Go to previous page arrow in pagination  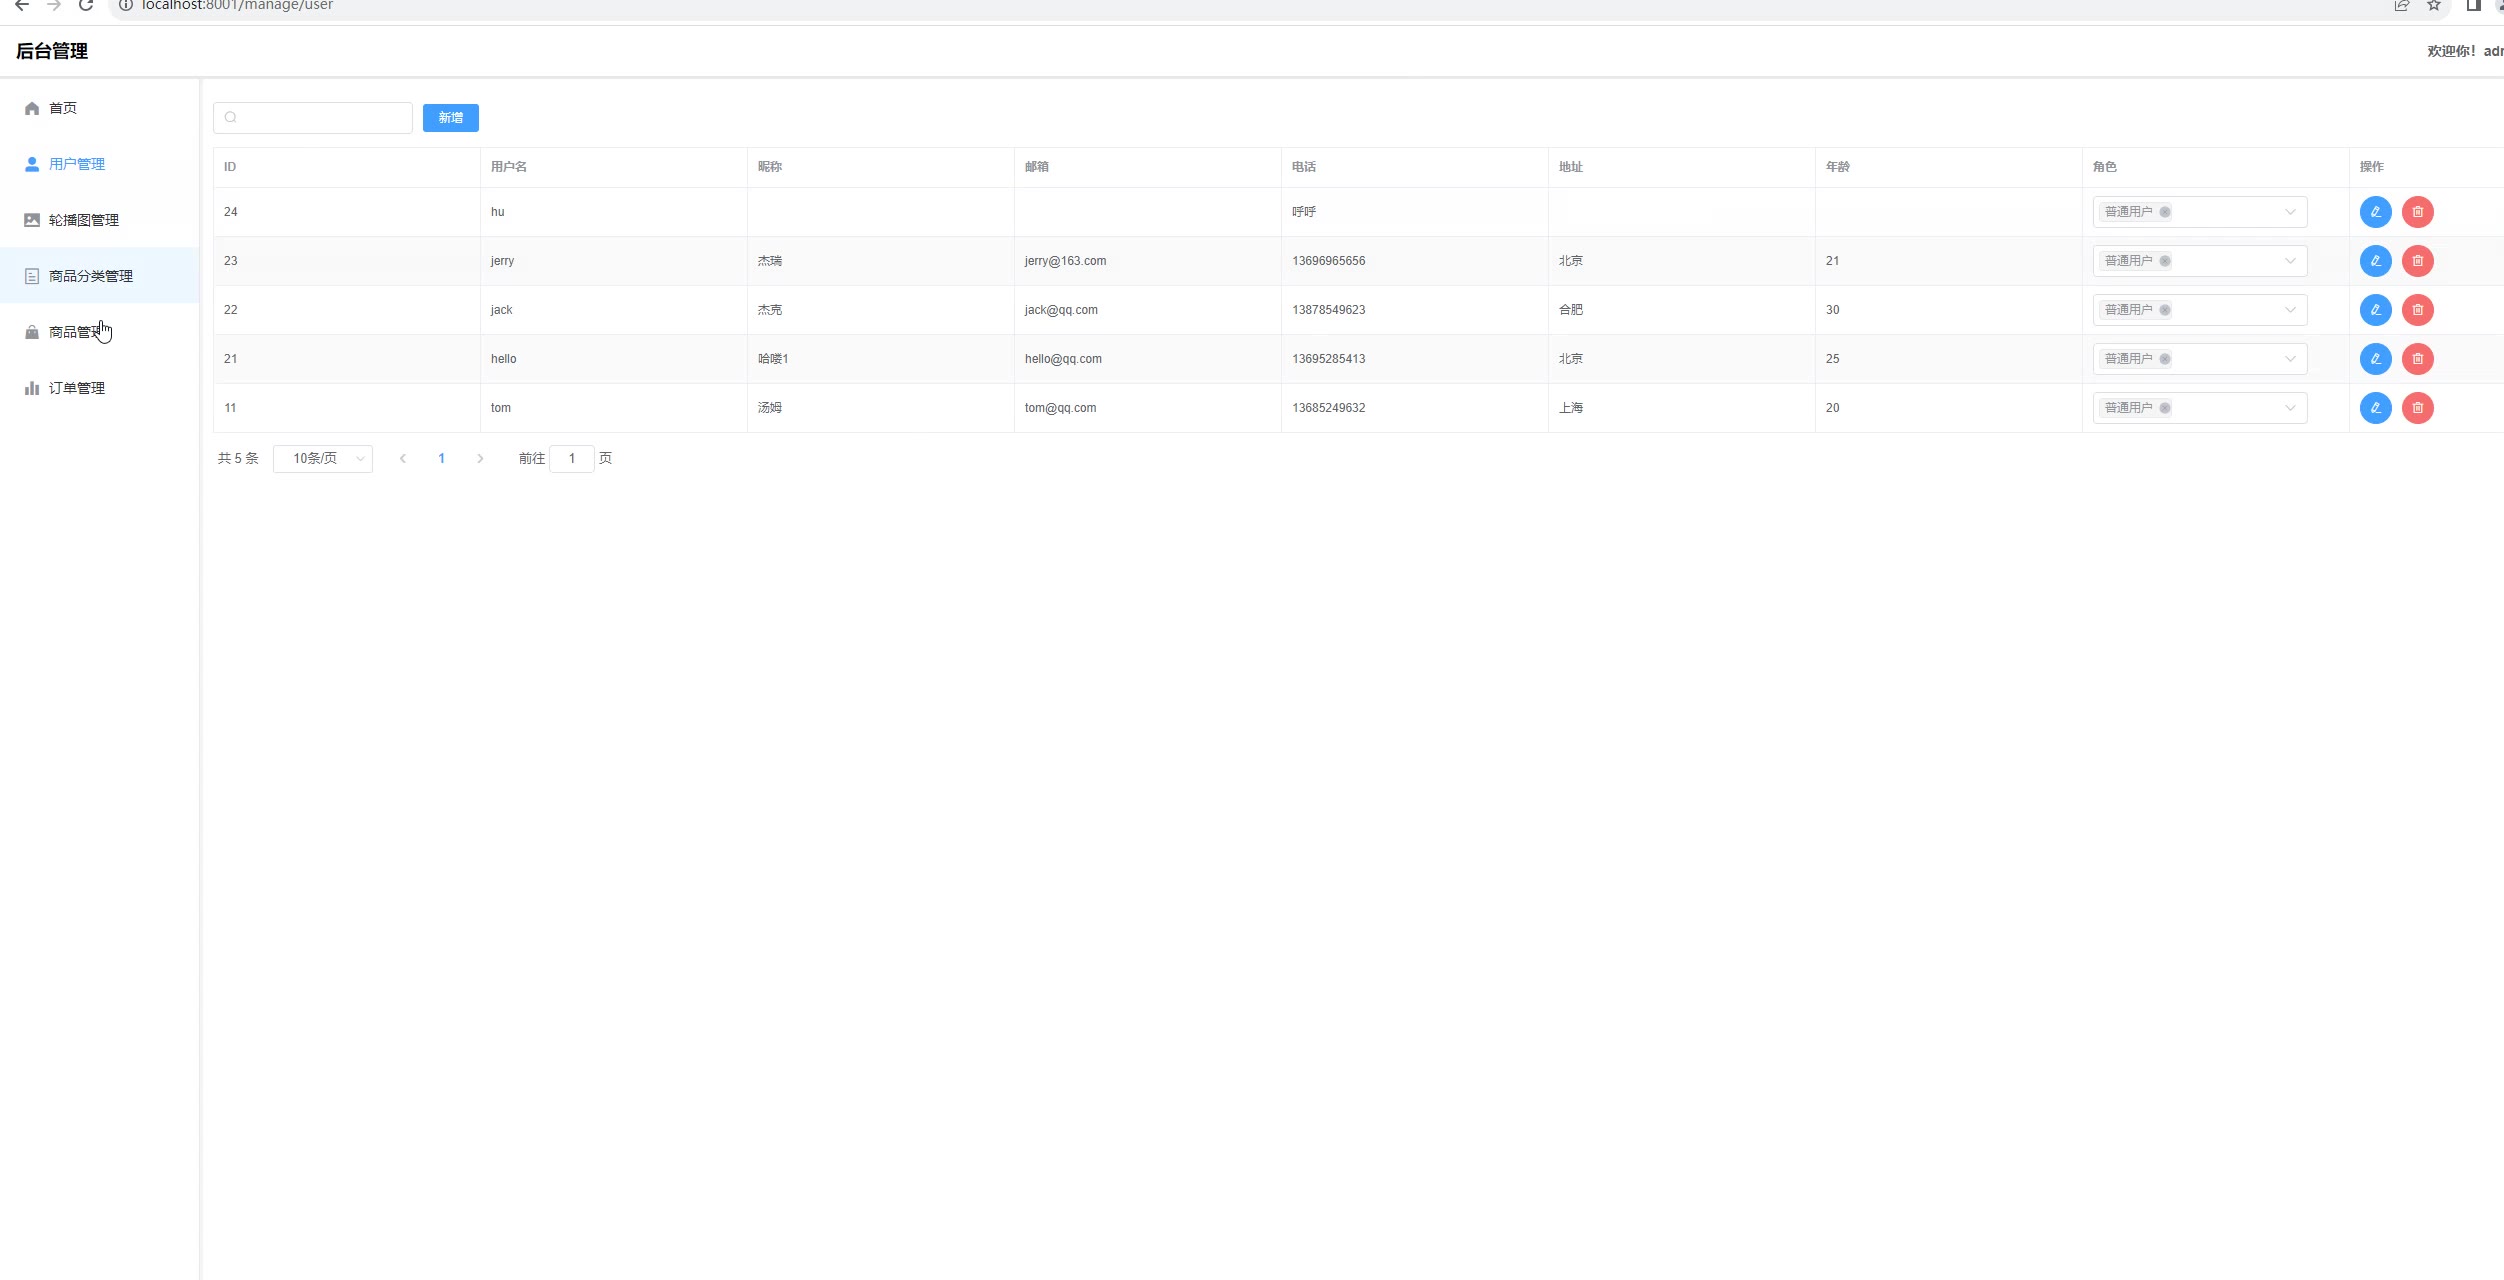pos(403,459)
